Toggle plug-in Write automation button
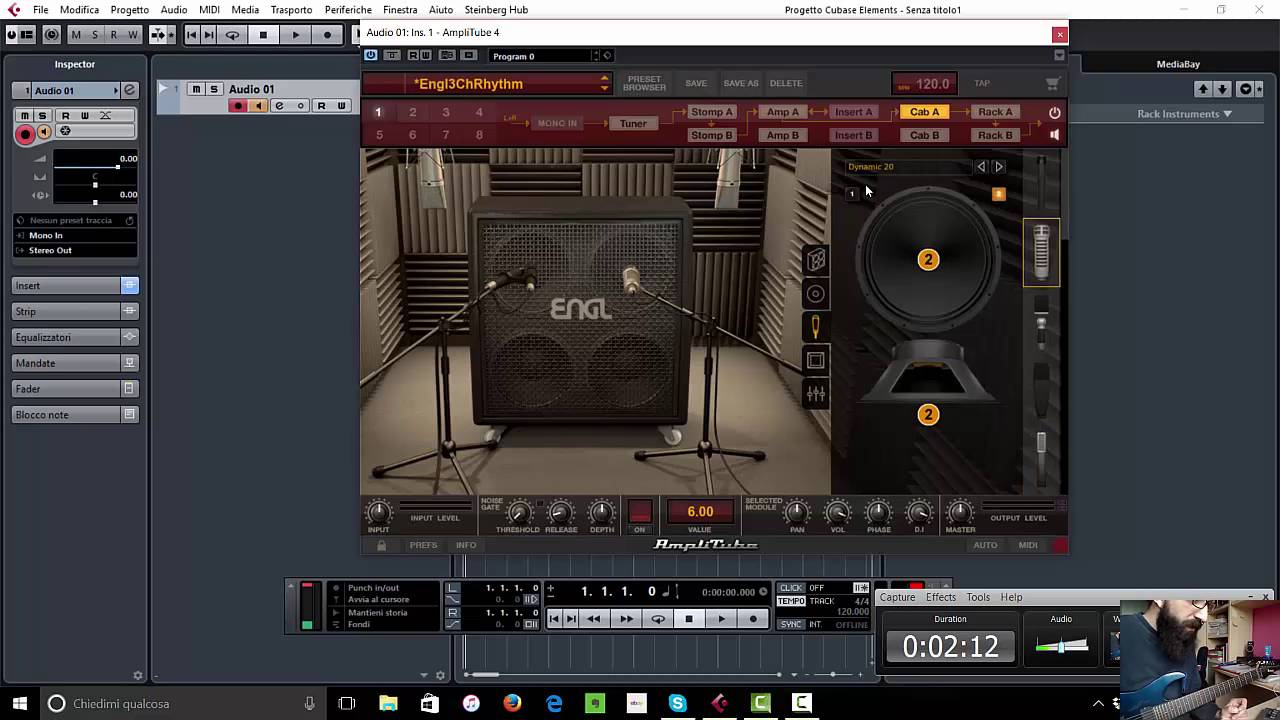 pyautogui.click(x=426, y=56)
